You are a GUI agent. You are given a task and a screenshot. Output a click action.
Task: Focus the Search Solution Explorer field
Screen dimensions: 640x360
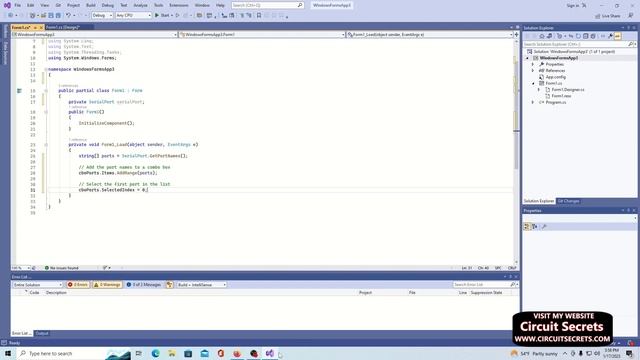(x=576, y=44)
